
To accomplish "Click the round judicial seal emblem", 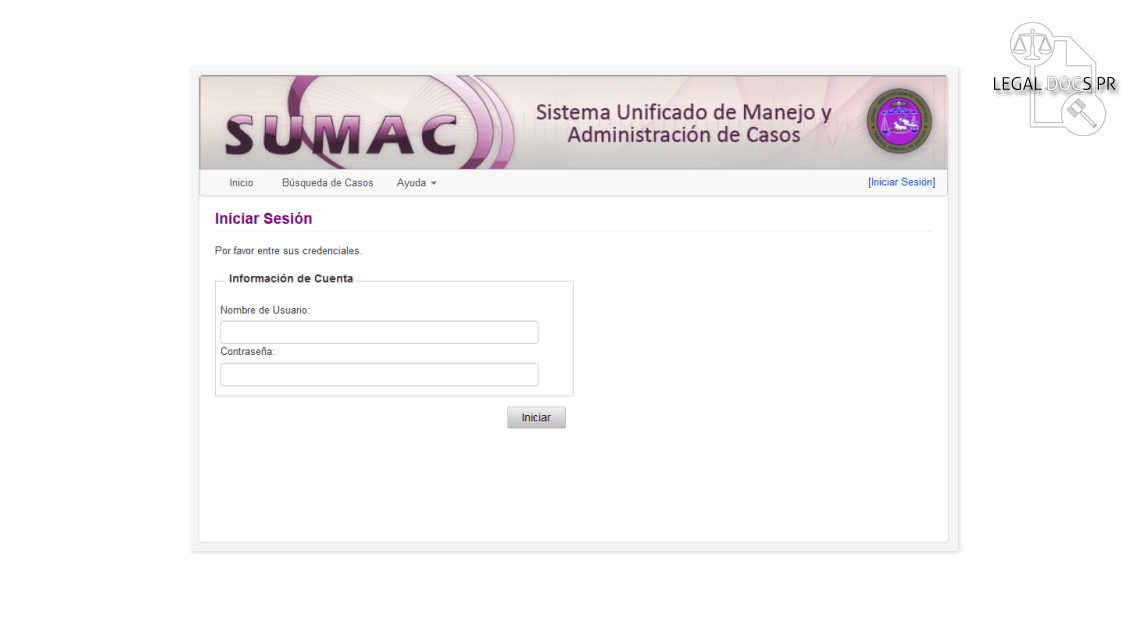I will (899, 121).
